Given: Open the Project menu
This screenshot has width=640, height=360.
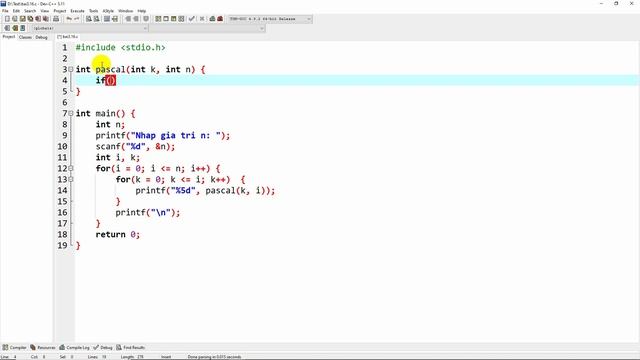Looking at the screenshot, I should [x=60, y=11].
